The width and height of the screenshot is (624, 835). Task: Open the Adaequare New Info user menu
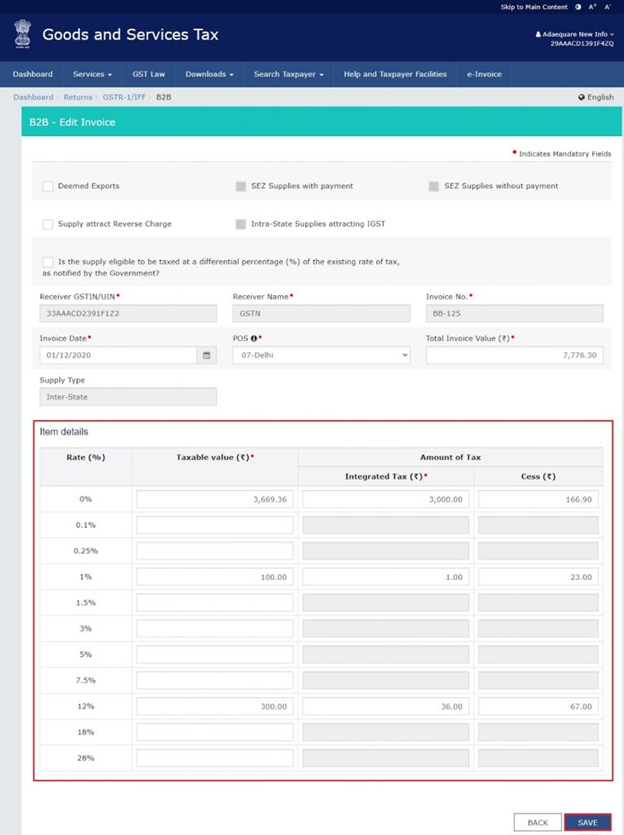(x=575, y=35)
